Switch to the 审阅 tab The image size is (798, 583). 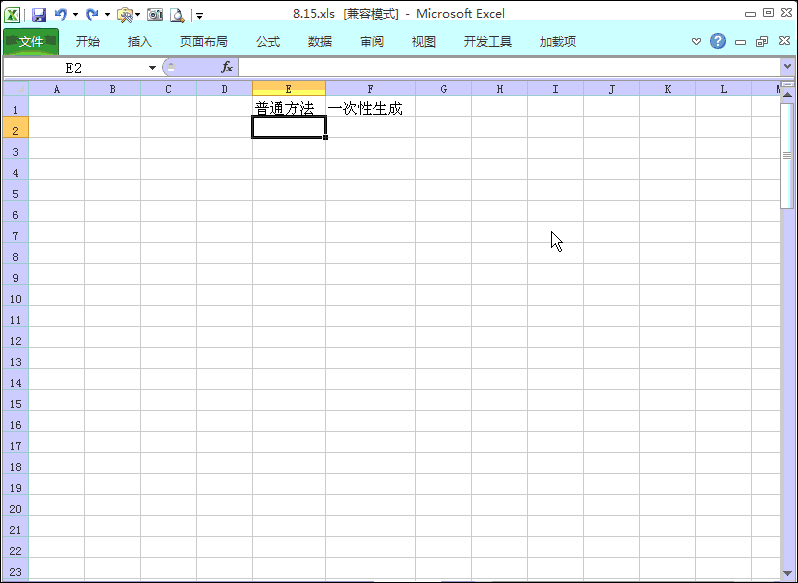tap(372, 42)
